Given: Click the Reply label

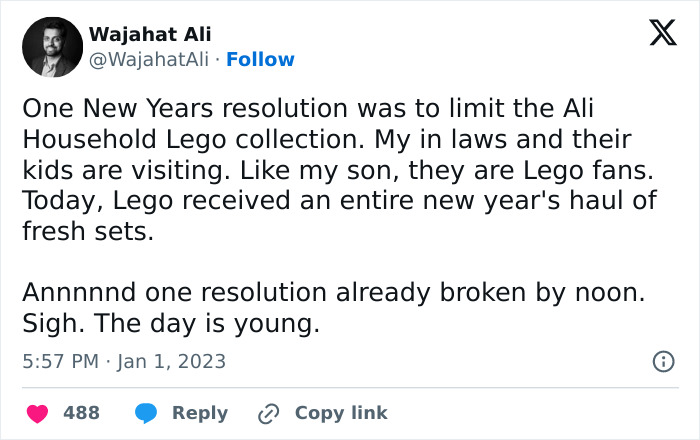Looking at the screenshot, I should point(200,413).
